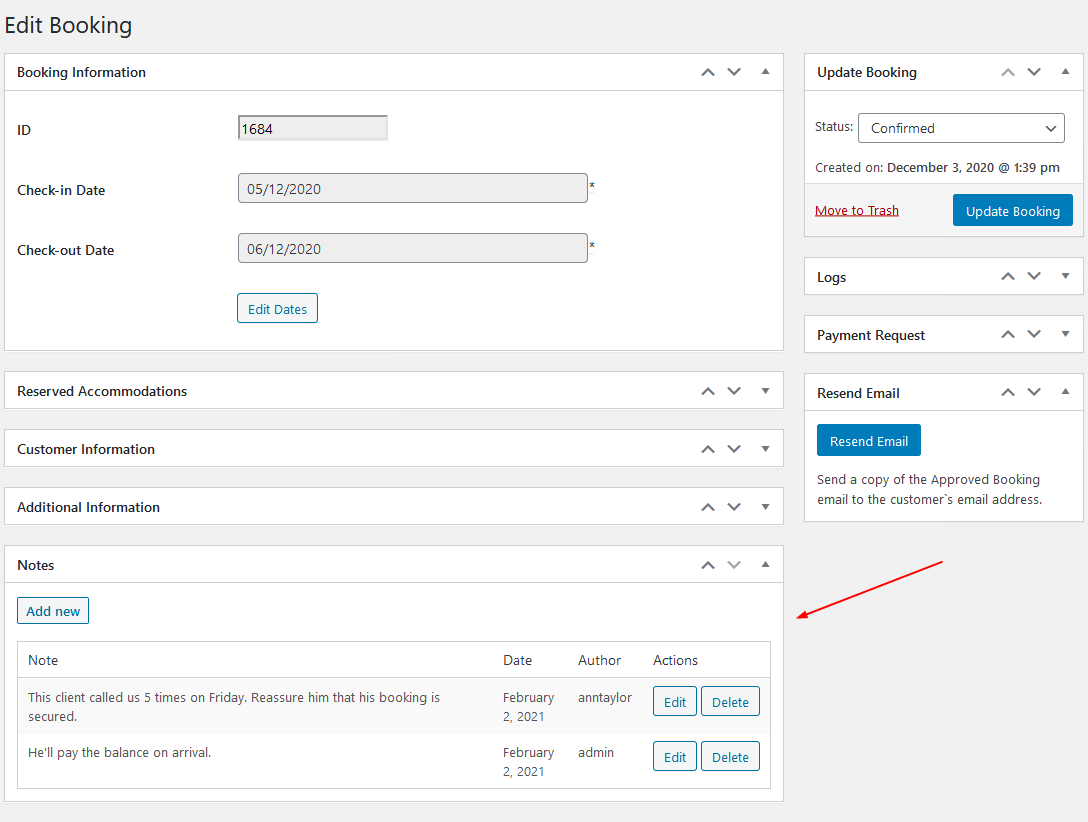
Task: Move the Payment Request panel down
Action: 1034,334
